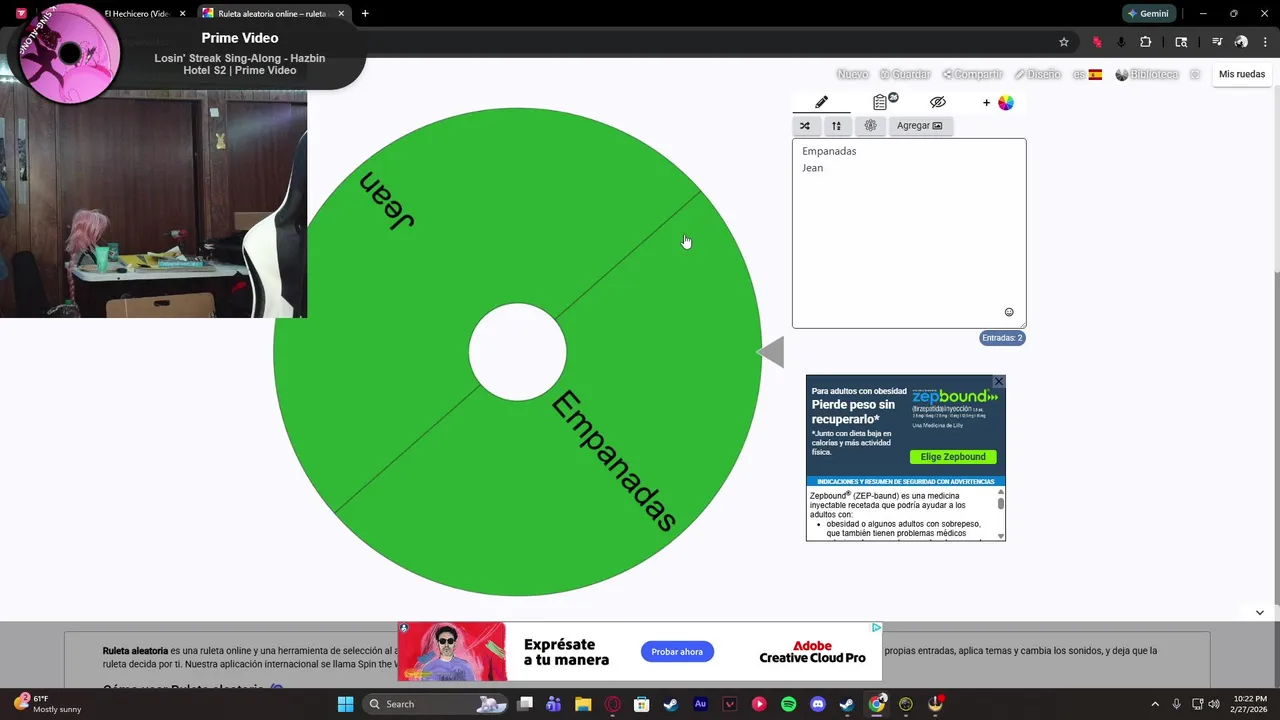Click the Agregar image button
Screen dimensions: 1280x720
(x=920, y=126)
